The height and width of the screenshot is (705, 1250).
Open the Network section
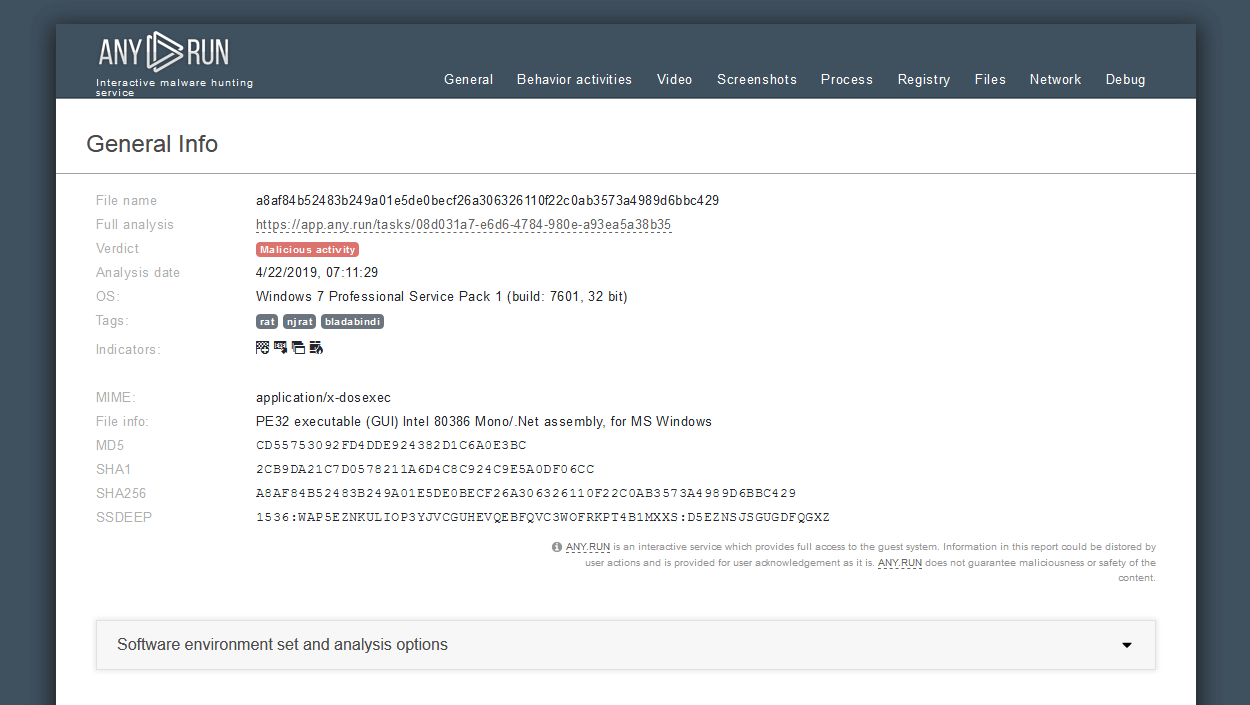click(1056, 79)
